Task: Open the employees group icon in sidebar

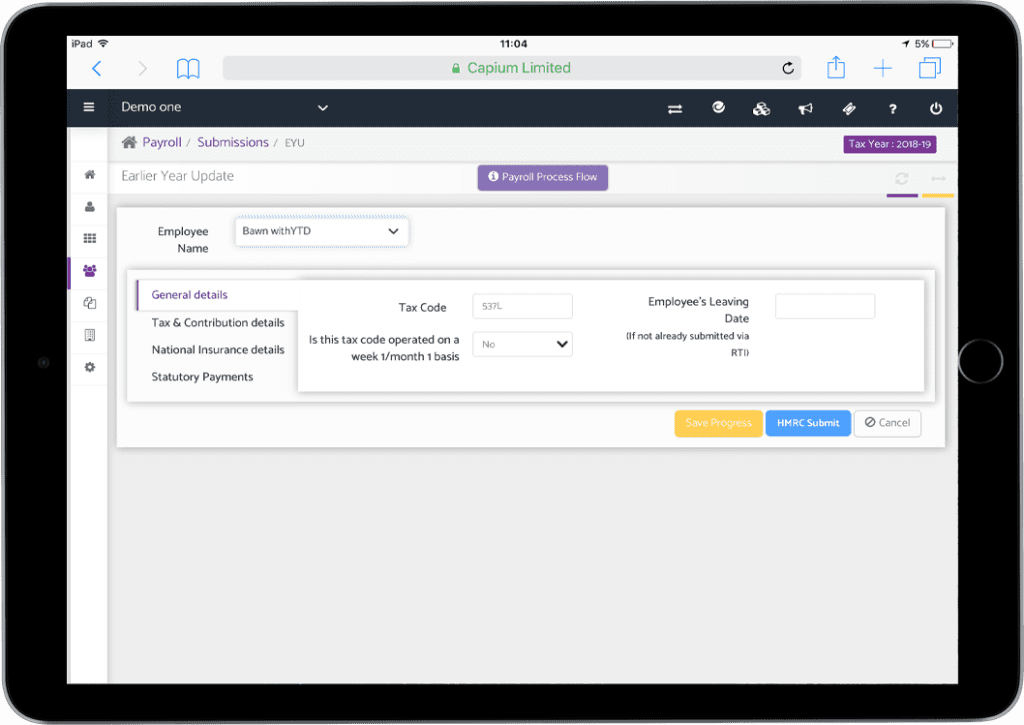Action: (x=89, y=271)
